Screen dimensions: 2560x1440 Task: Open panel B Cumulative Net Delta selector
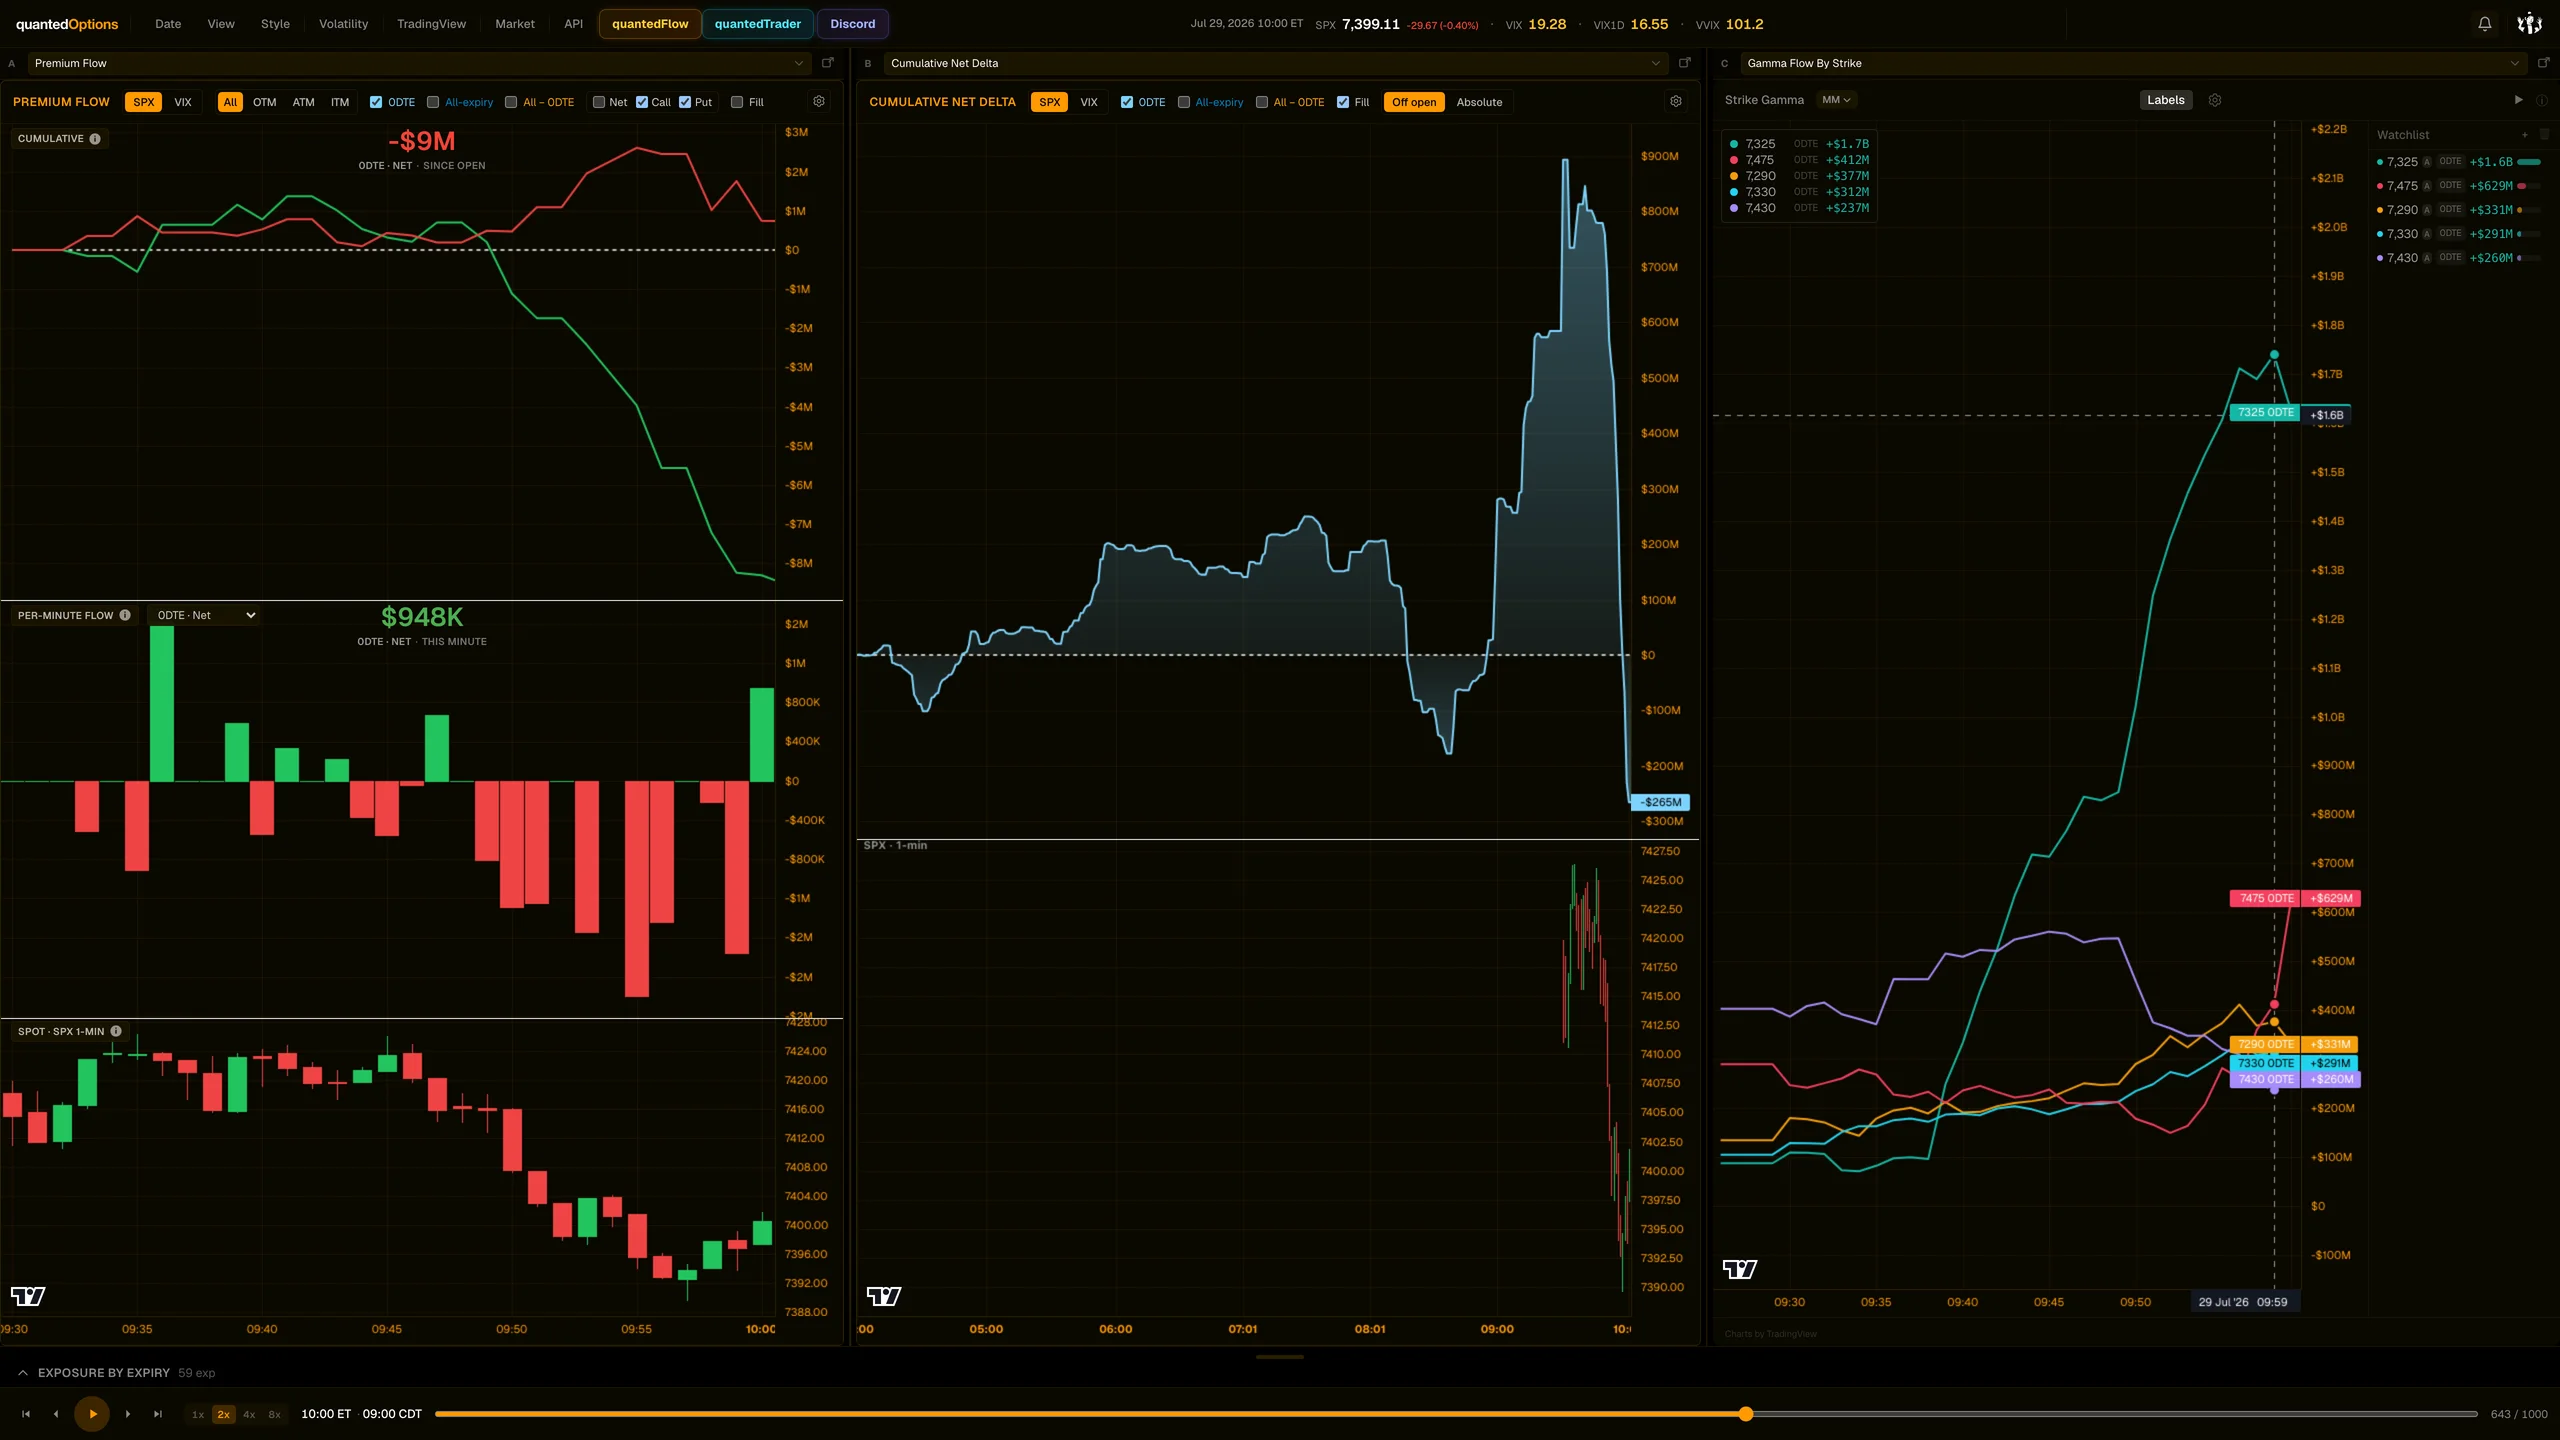click(1275, 63)
